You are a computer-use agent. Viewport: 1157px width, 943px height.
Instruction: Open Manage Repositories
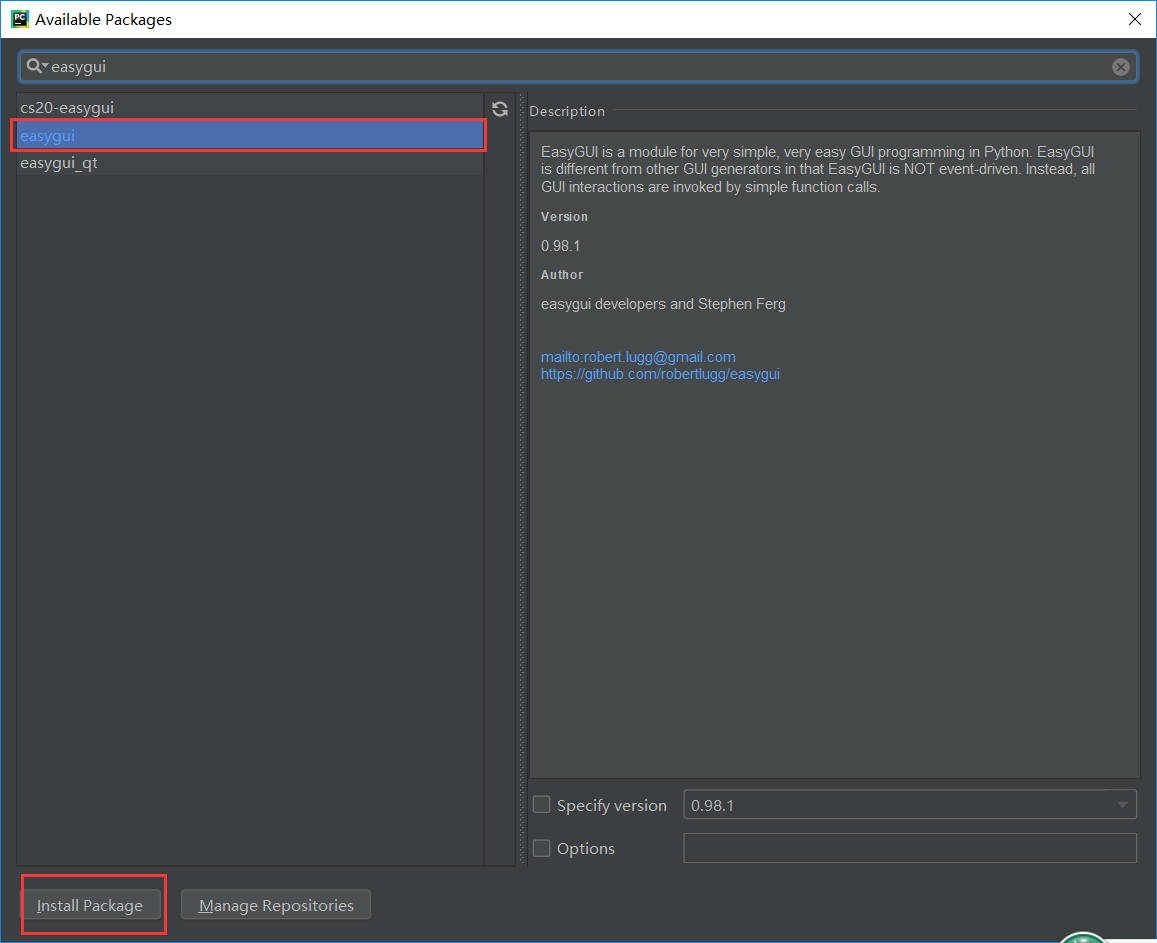click(x=275, y=905)
